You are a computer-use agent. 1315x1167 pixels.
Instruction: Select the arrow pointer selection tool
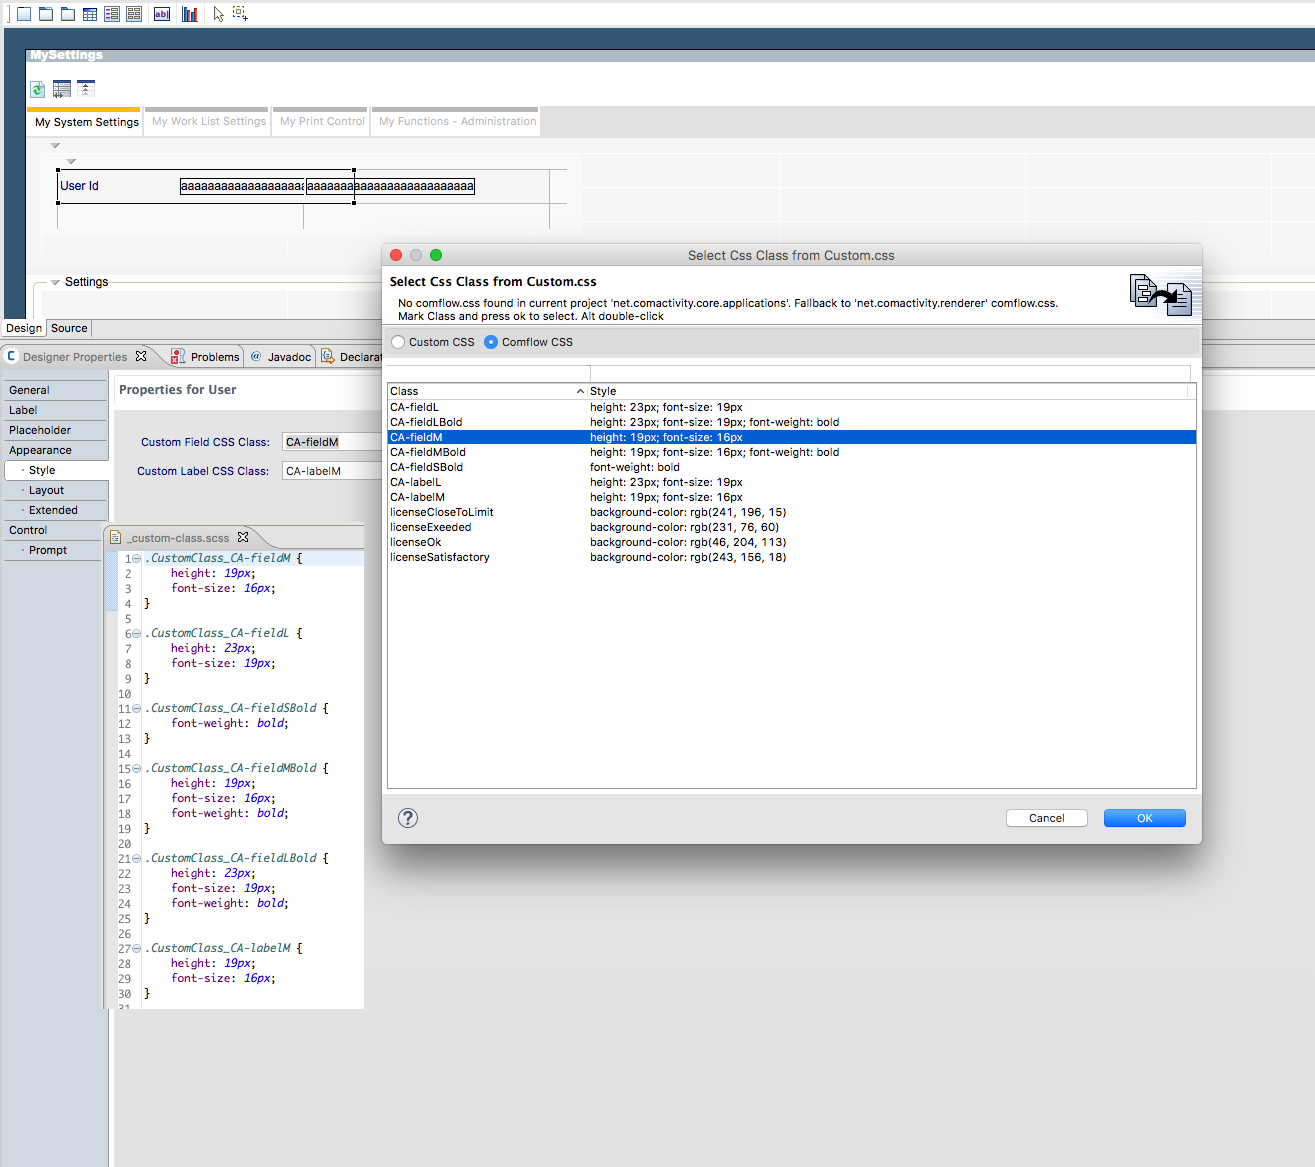point(218,14)
